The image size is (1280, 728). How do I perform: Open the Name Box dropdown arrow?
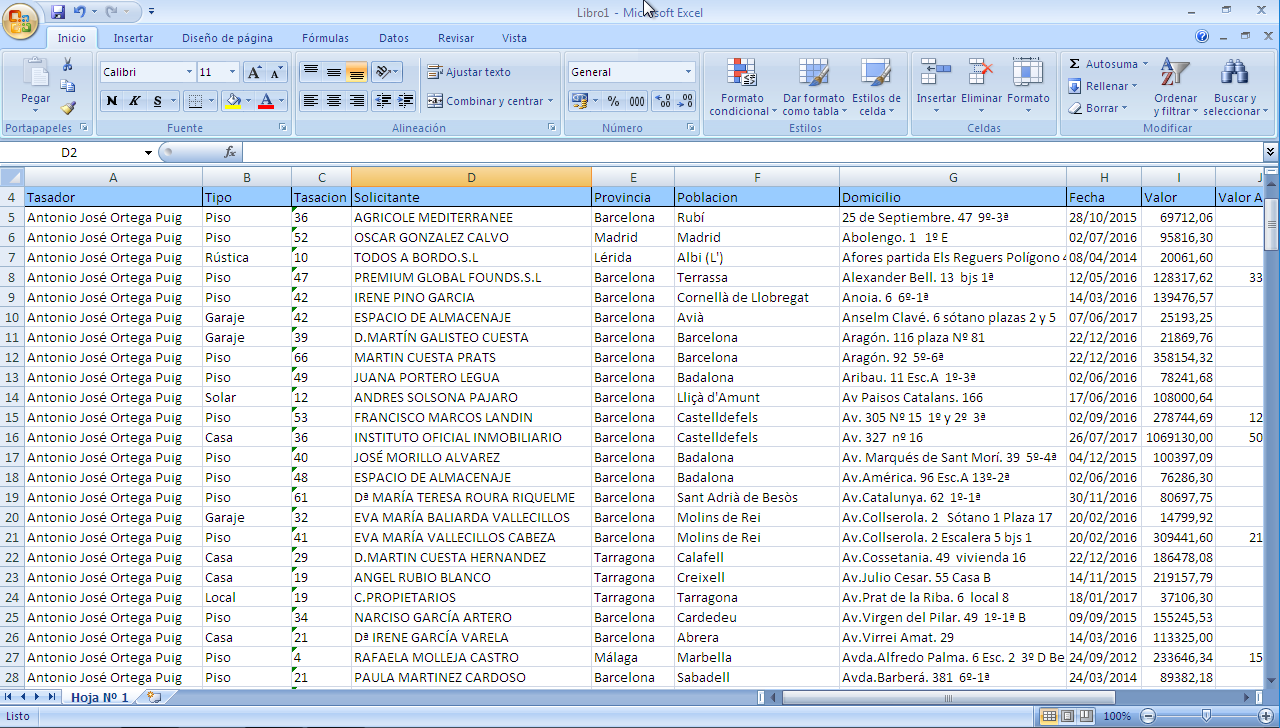tap(148, 152)
